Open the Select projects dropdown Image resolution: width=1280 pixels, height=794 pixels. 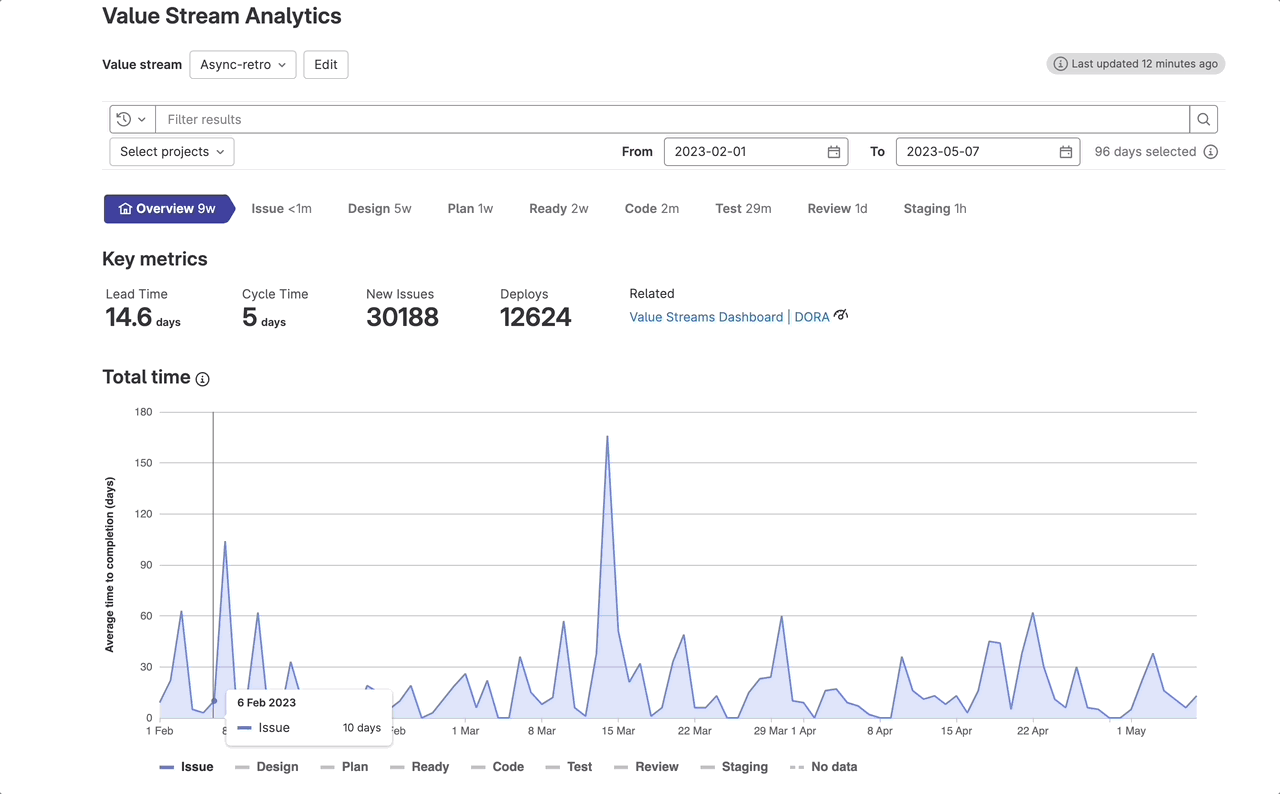(171, 152)
